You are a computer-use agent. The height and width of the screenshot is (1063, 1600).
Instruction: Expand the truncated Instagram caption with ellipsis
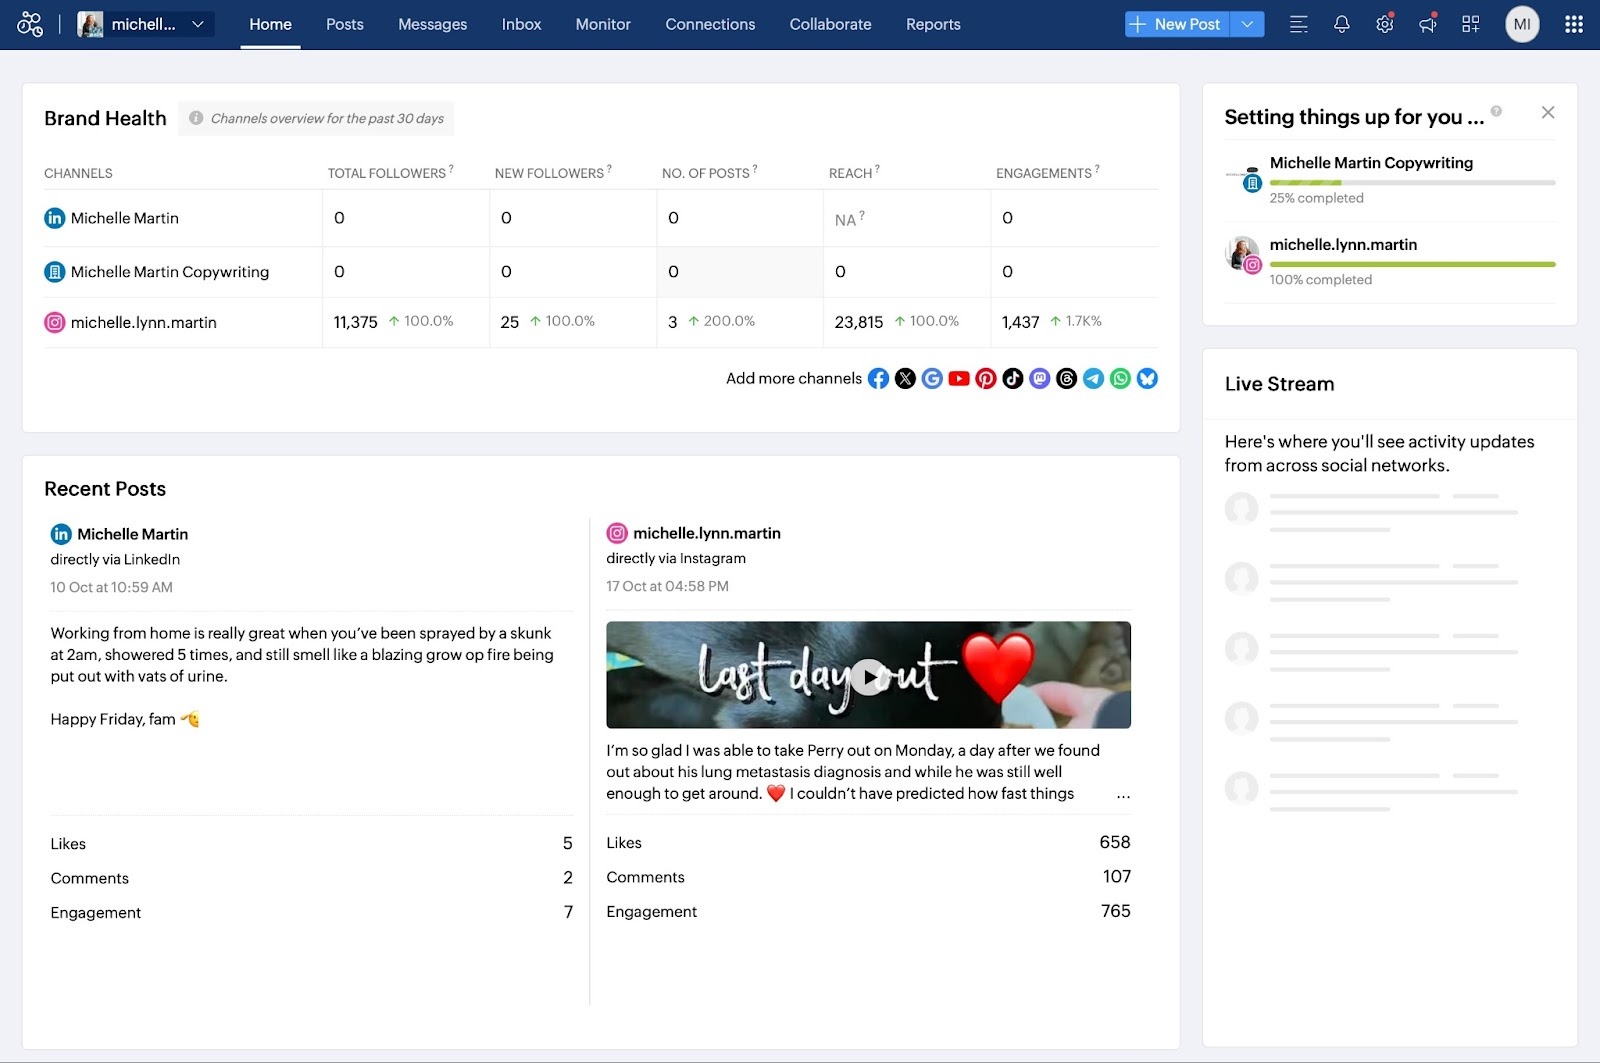pyautogui.click(x=1122, y=794)
